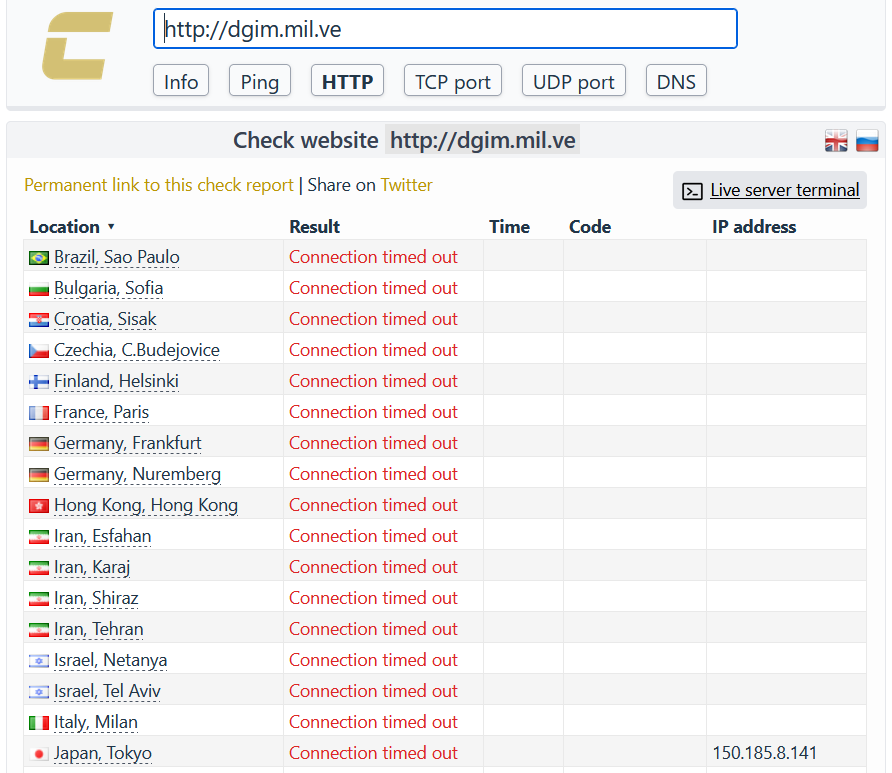
Task: Open the Info check tab
Action: 181,81
